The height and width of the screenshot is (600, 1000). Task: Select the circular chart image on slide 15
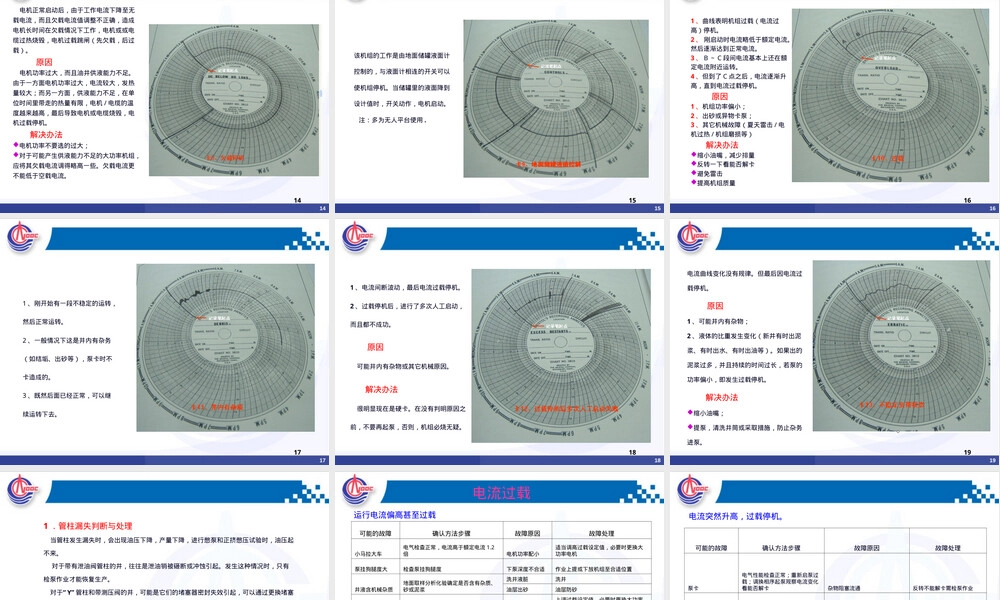coord(556,98)
